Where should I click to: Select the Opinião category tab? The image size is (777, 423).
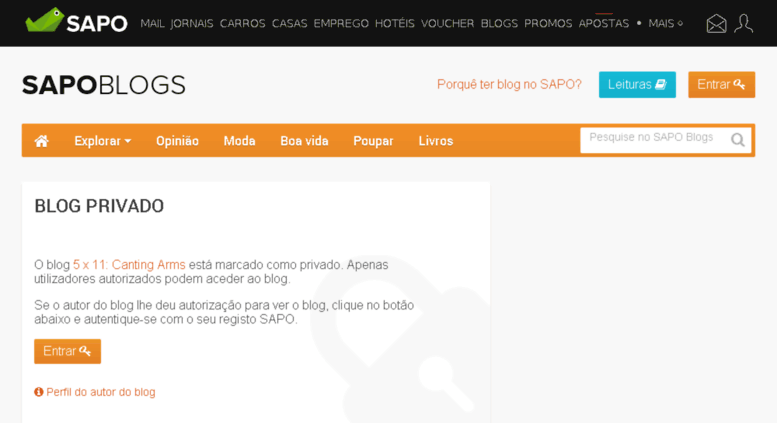(x=177, y=141)
